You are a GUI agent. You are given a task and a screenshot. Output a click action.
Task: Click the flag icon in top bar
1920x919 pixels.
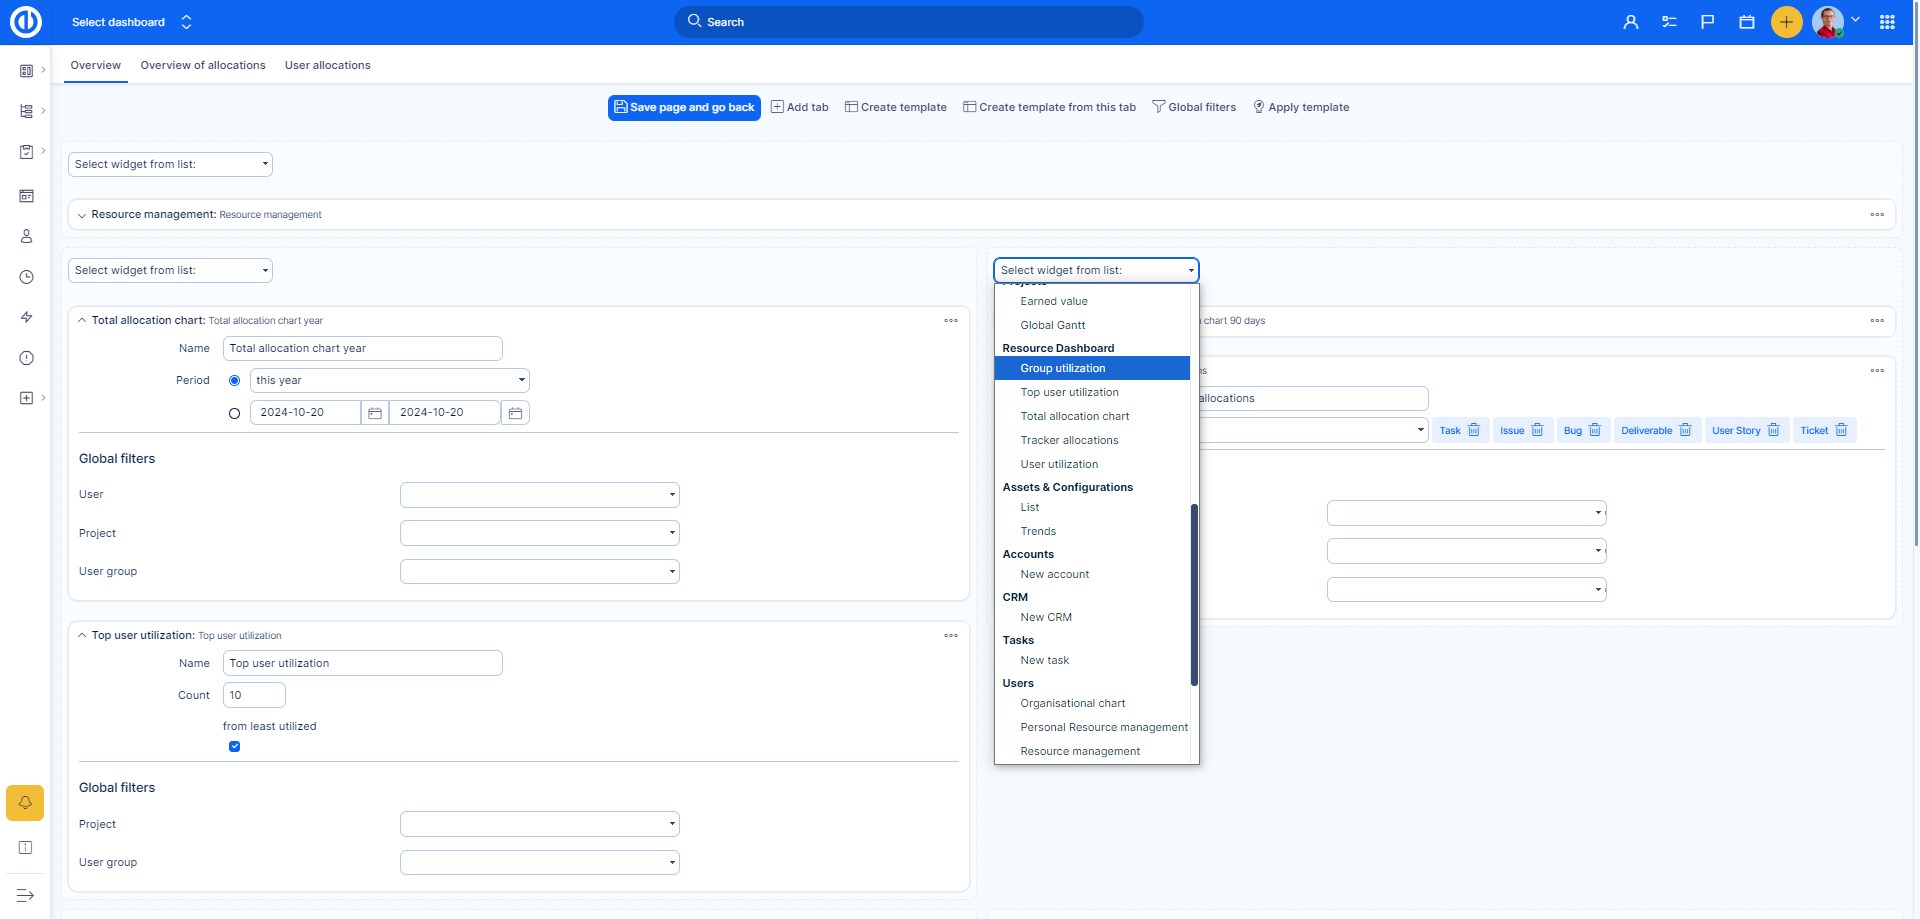pos(1708,22)
